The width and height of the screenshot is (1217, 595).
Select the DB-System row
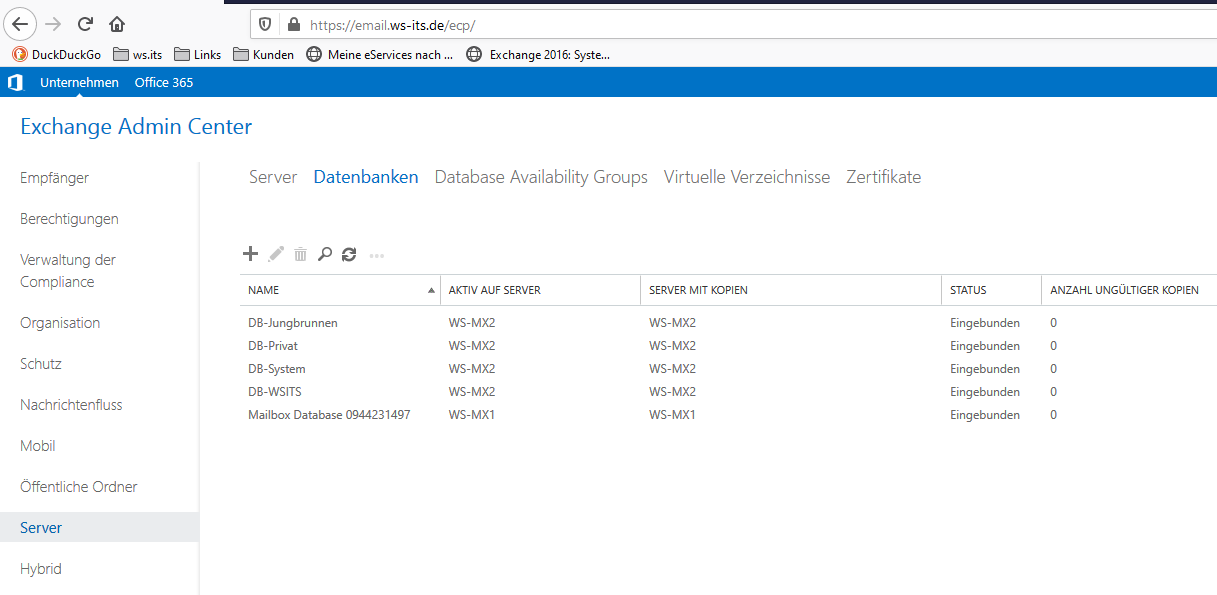[x=728, y=369]
